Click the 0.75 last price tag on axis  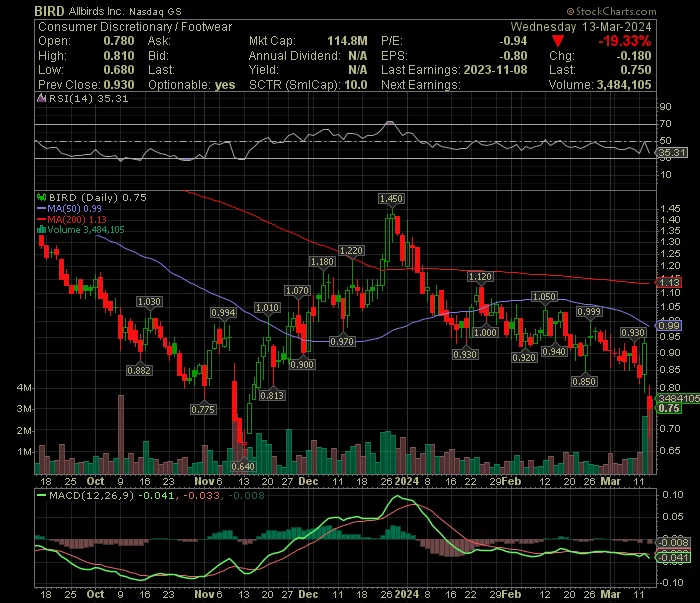[x=669, y=408]
